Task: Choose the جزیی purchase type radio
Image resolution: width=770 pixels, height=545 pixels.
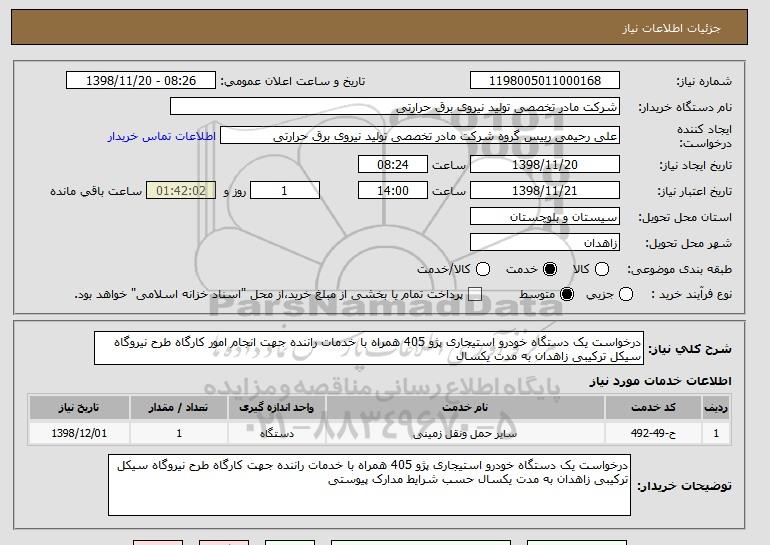Action: [x=626, y=294]
